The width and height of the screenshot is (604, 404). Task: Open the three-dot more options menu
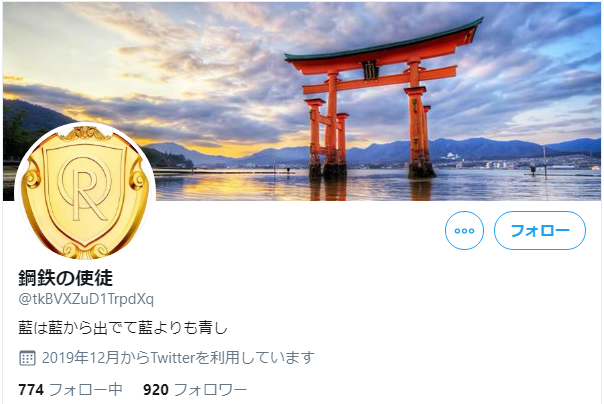point(464,230)
